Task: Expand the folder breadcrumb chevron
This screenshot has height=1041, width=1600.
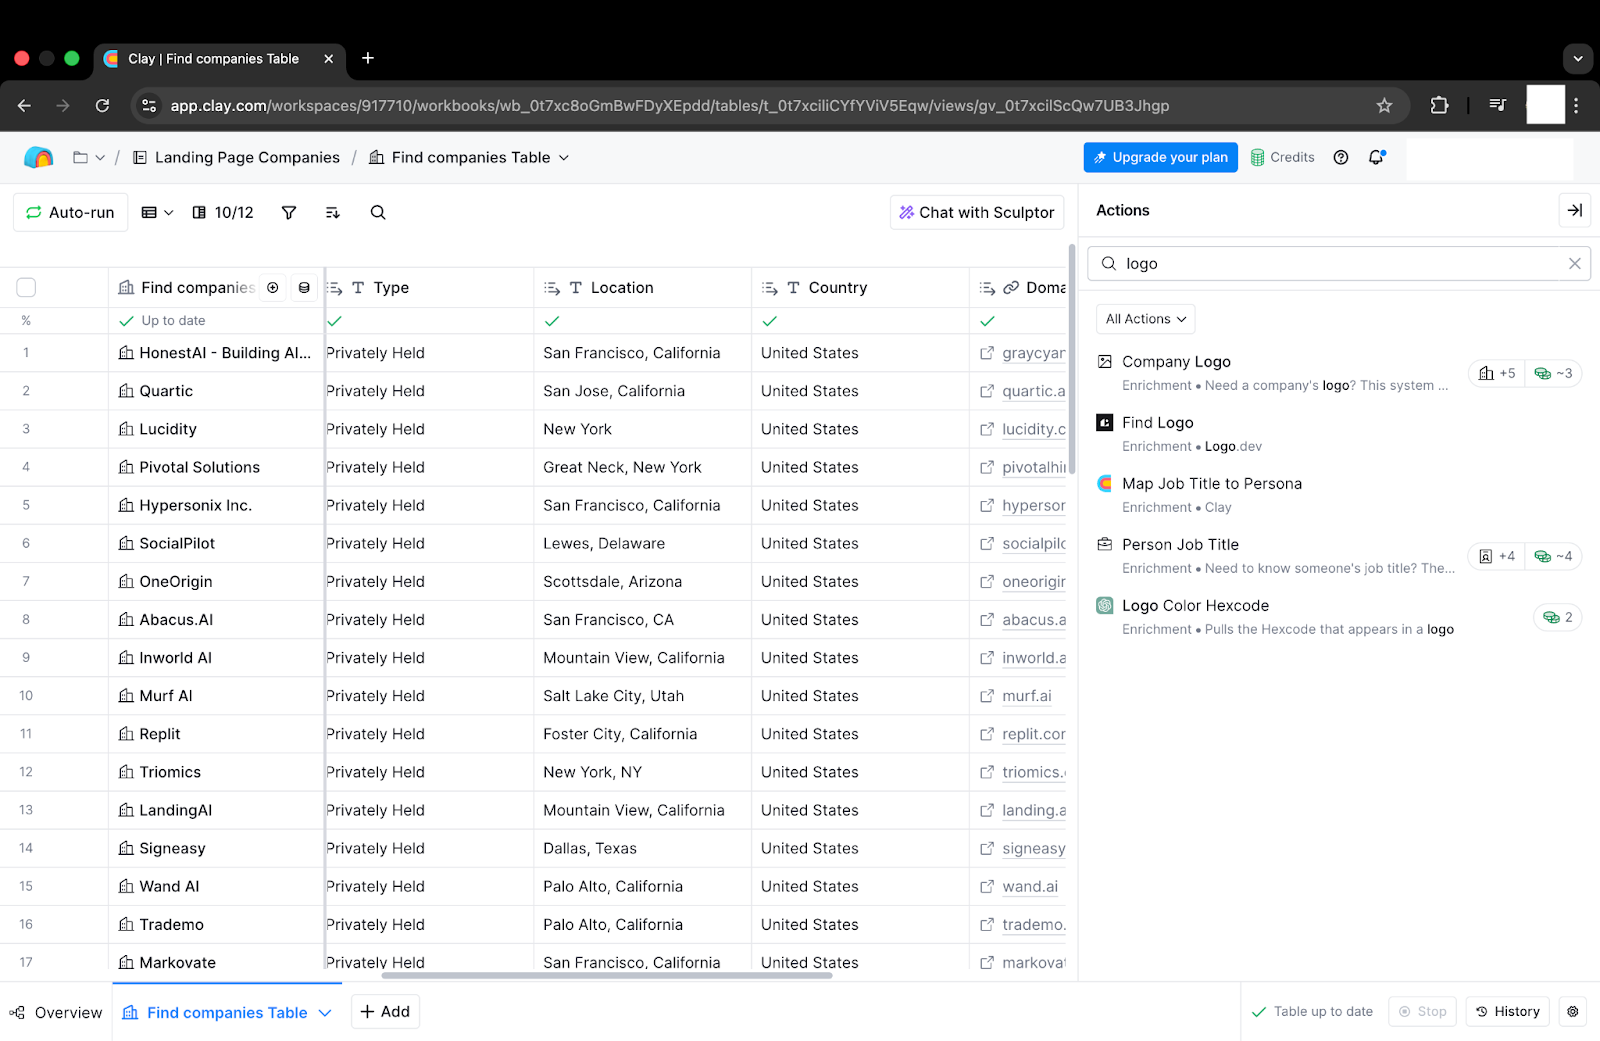Action: [x=100, y=157]
